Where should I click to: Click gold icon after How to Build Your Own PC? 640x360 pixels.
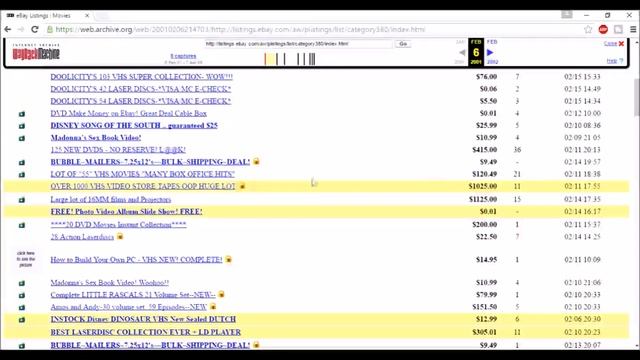point(229,259)
